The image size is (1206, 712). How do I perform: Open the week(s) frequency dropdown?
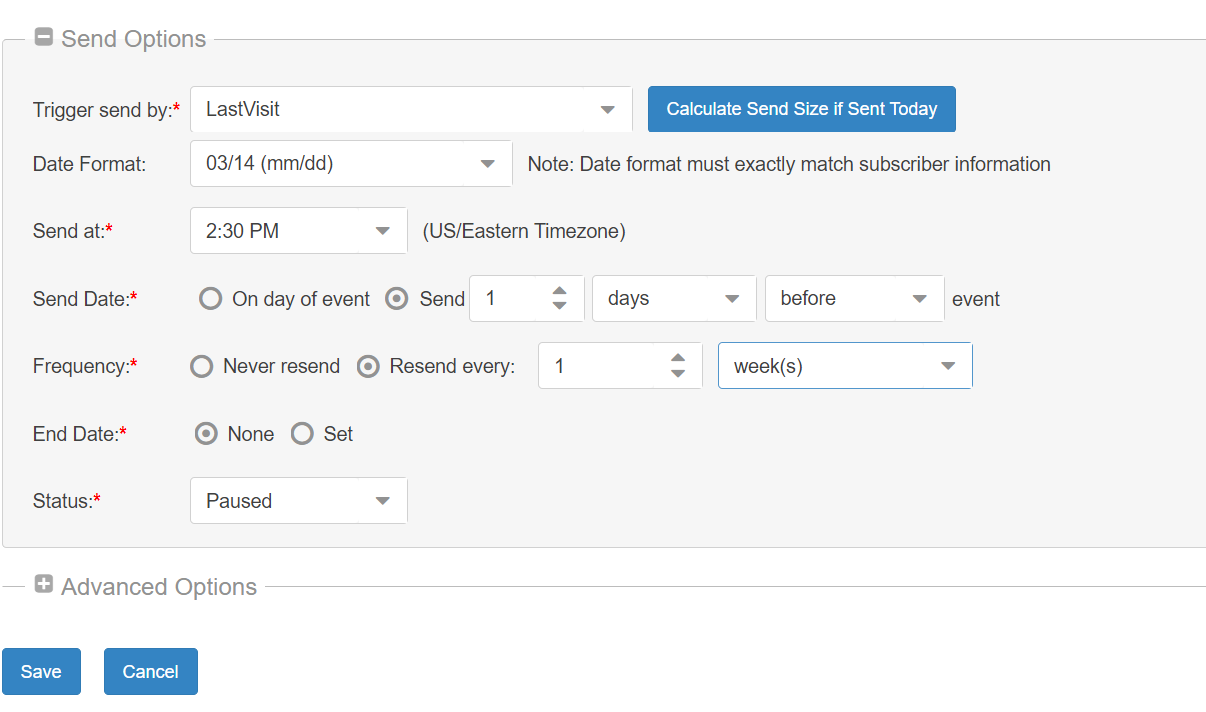[x=845, y=366]
